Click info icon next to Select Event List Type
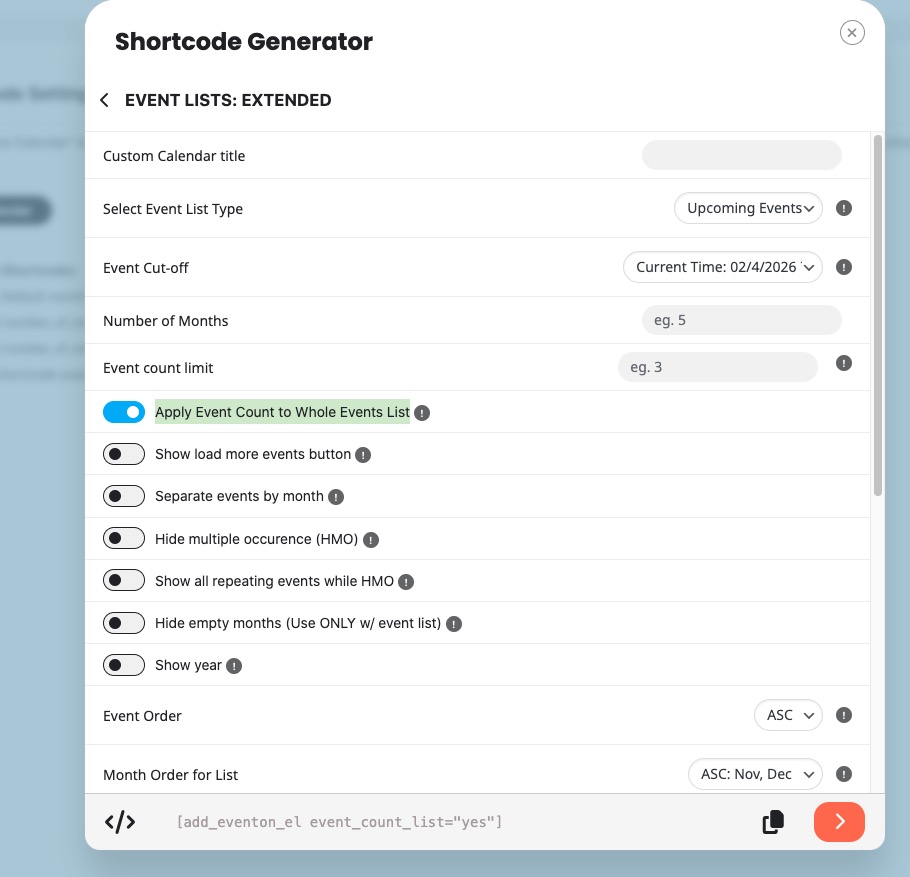The height and width of the screenshot is (877, 910). tap(844, 209)
